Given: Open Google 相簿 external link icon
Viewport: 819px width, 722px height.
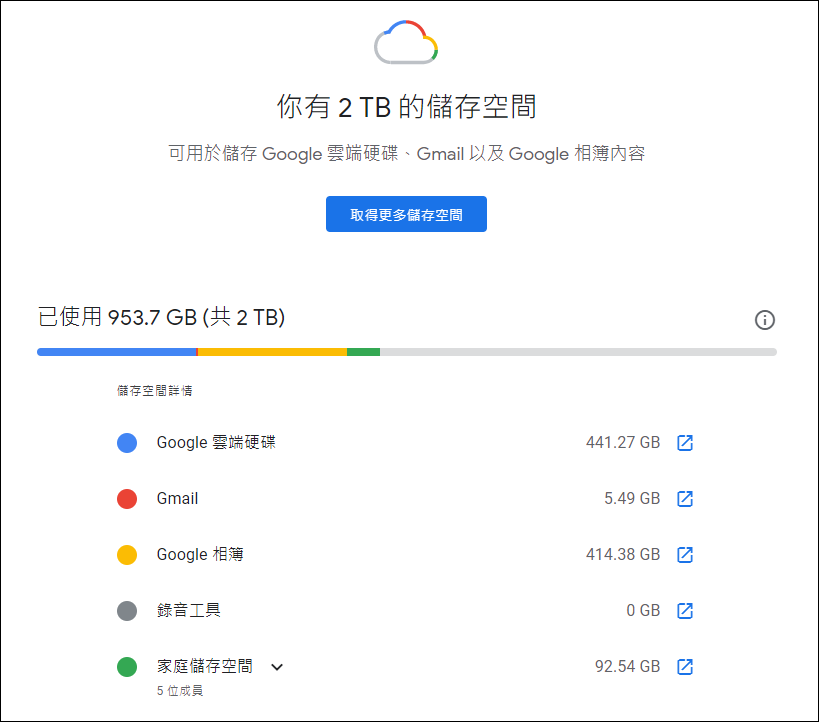Looking at the screenshot, I should point(685,554).
